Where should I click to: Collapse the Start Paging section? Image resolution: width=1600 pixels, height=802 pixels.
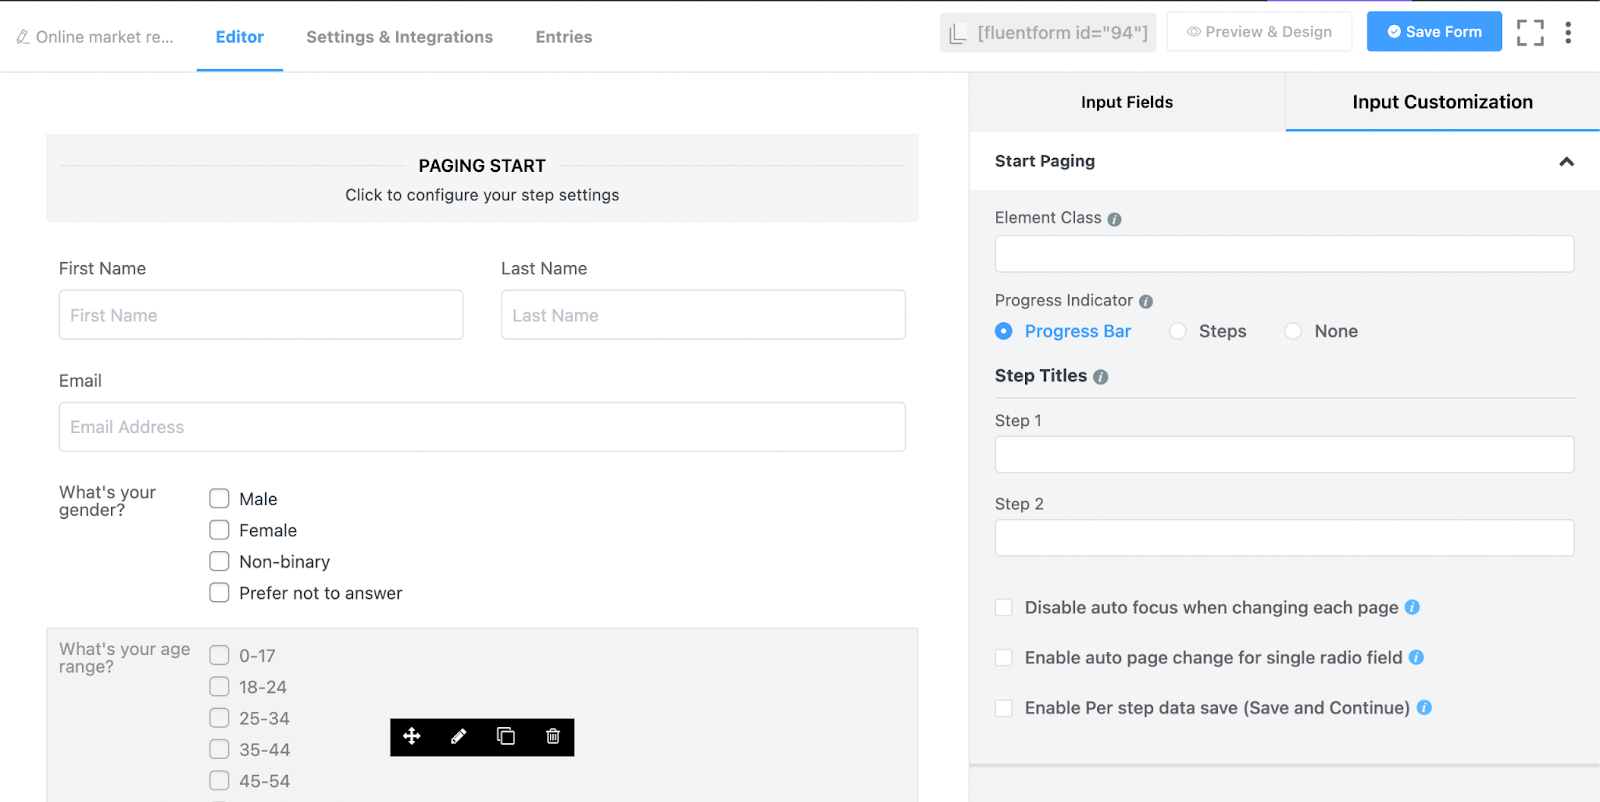pos(1566,162)
